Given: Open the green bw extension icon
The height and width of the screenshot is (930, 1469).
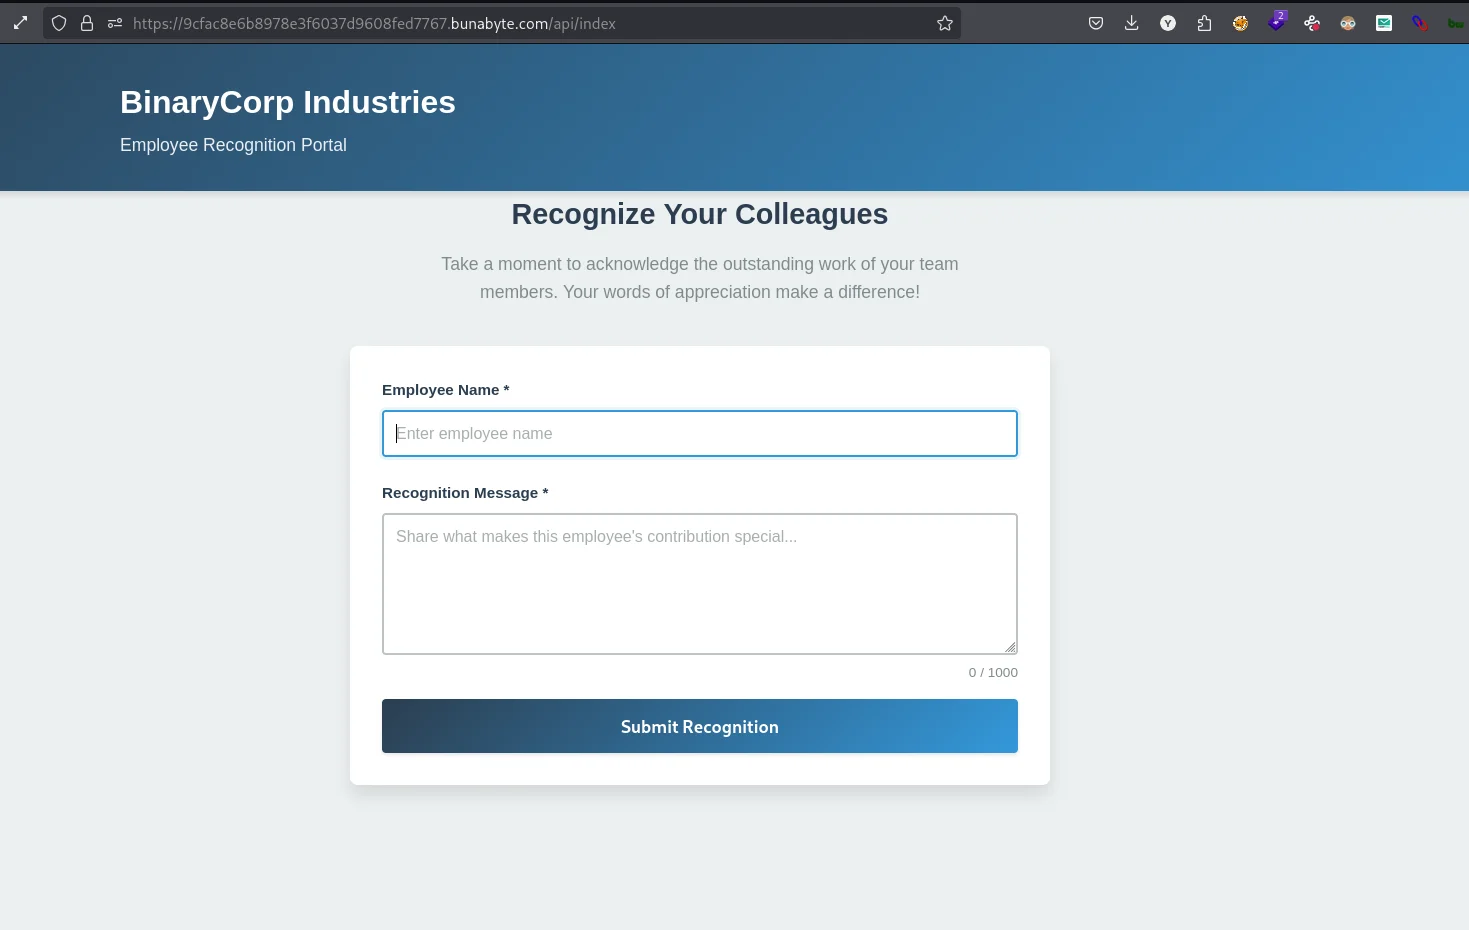Looking at the screenshot, I should pos(1456,23).
